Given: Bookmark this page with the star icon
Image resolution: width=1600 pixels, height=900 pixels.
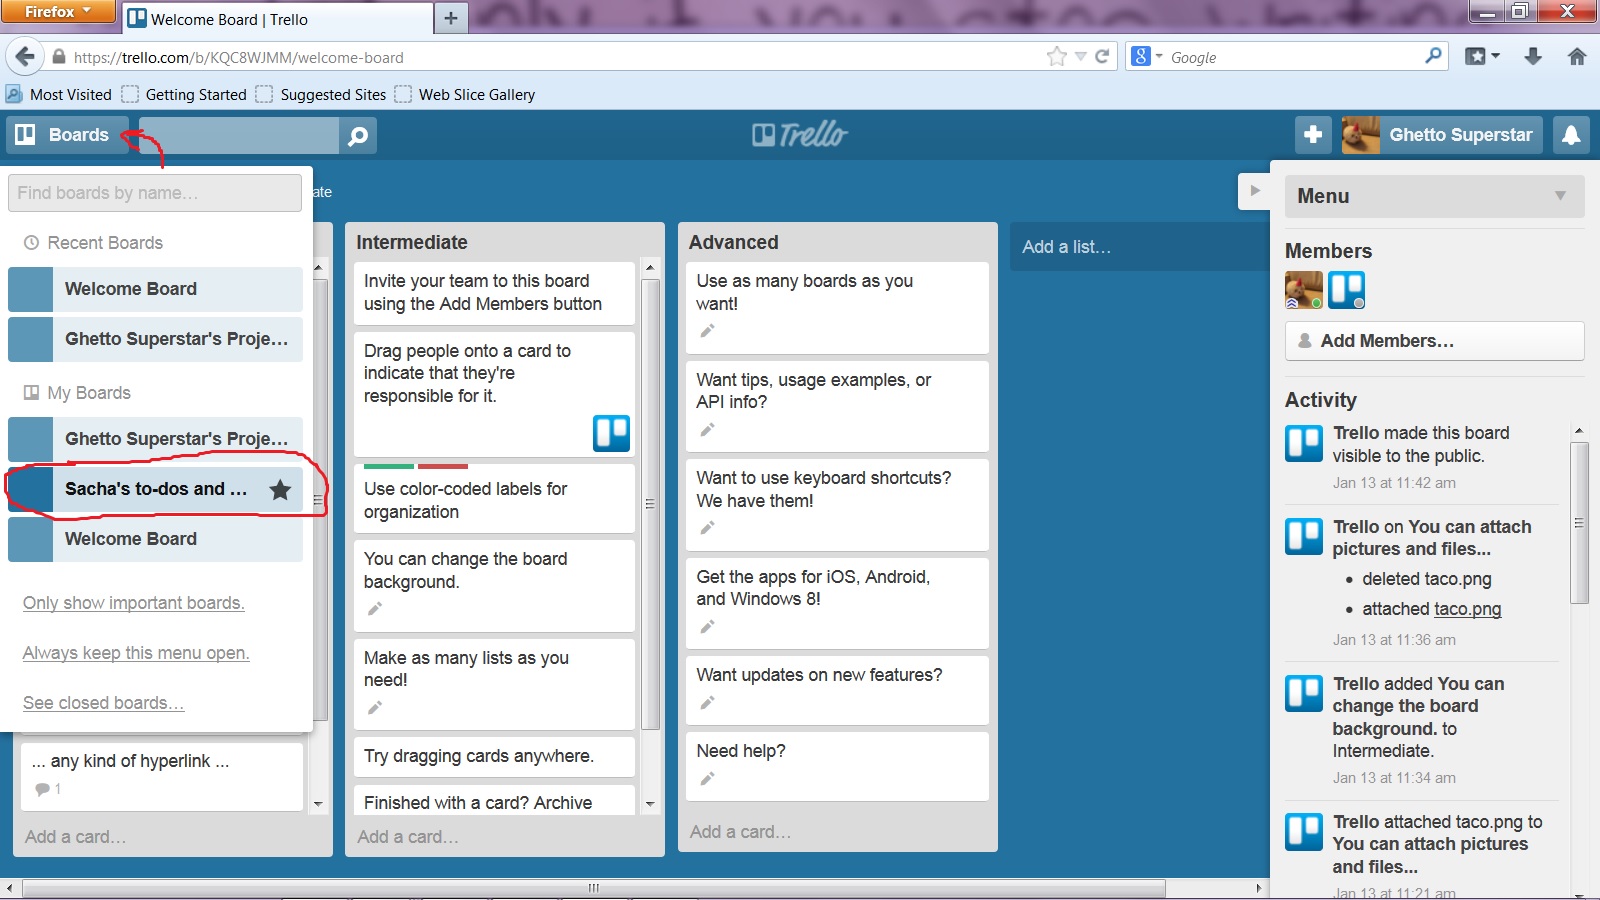Looking at the screenshot, I should coord(1057,57).
